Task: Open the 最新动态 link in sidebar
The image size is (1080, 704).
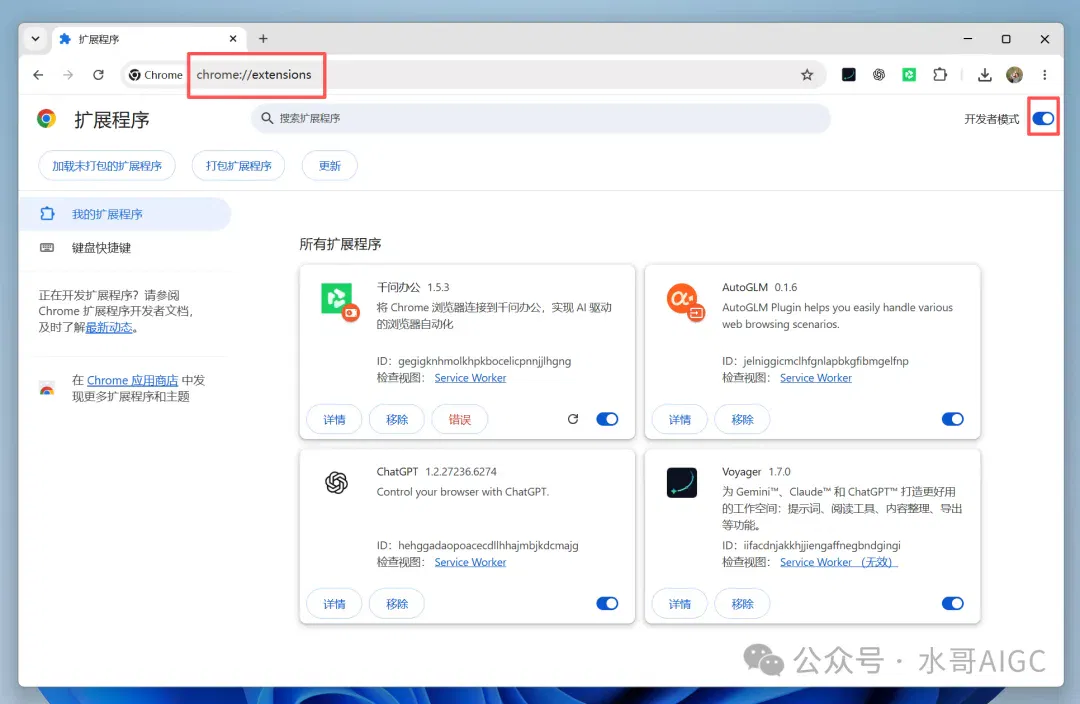Action: (x=109, y=328)
